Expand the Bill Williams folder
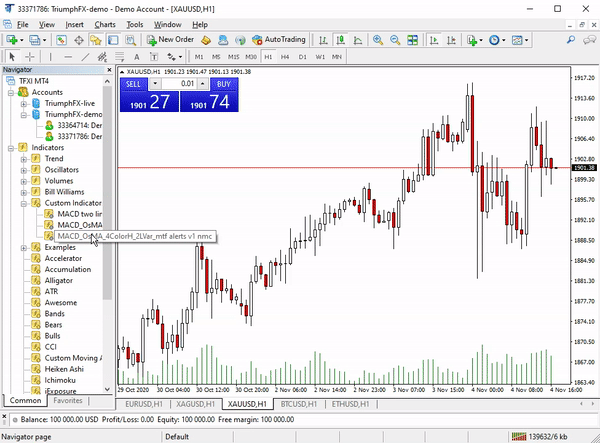This screenshot has width=600, height=443. (24, 192)
